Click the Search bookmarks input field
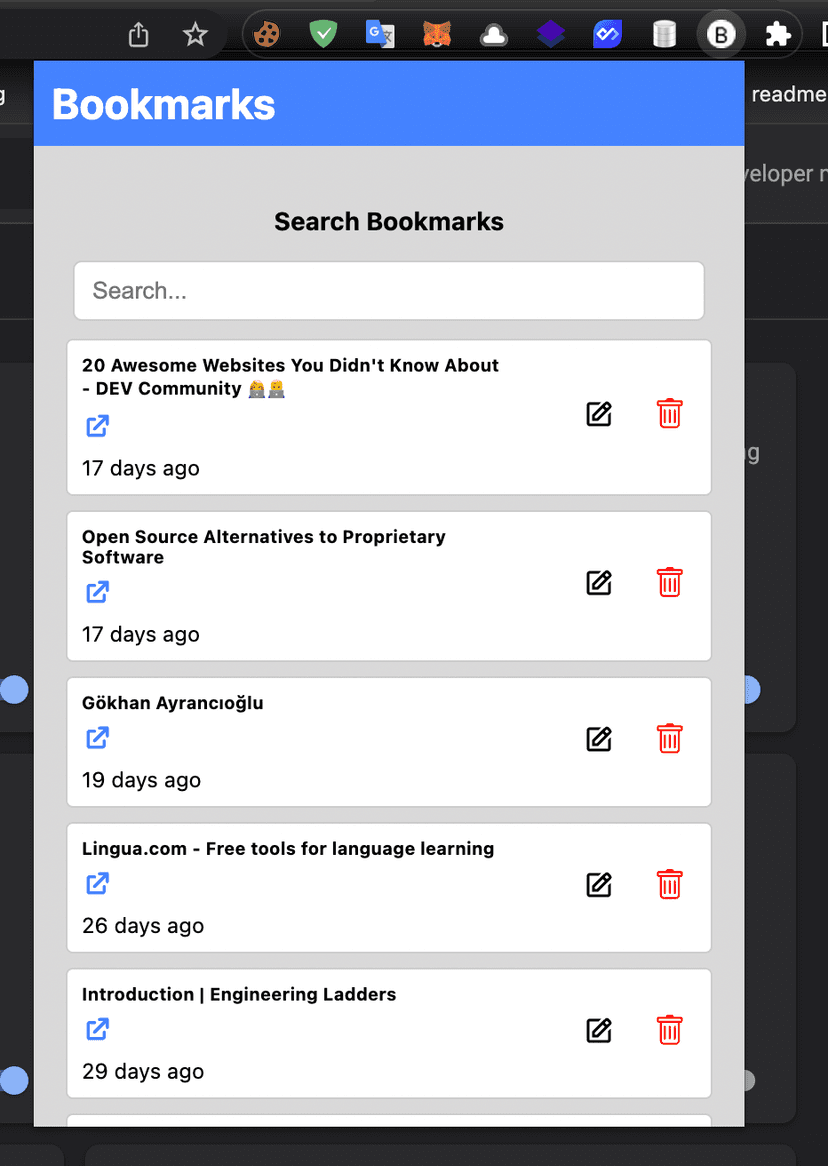The height and width of the screenshot is (1166, 828). point(389,290)
